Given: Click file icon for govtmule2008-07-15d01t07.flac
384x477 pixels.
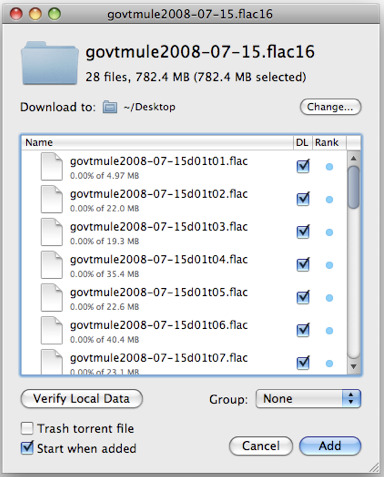Looking at the screenshot, I should tap(52, 361).
